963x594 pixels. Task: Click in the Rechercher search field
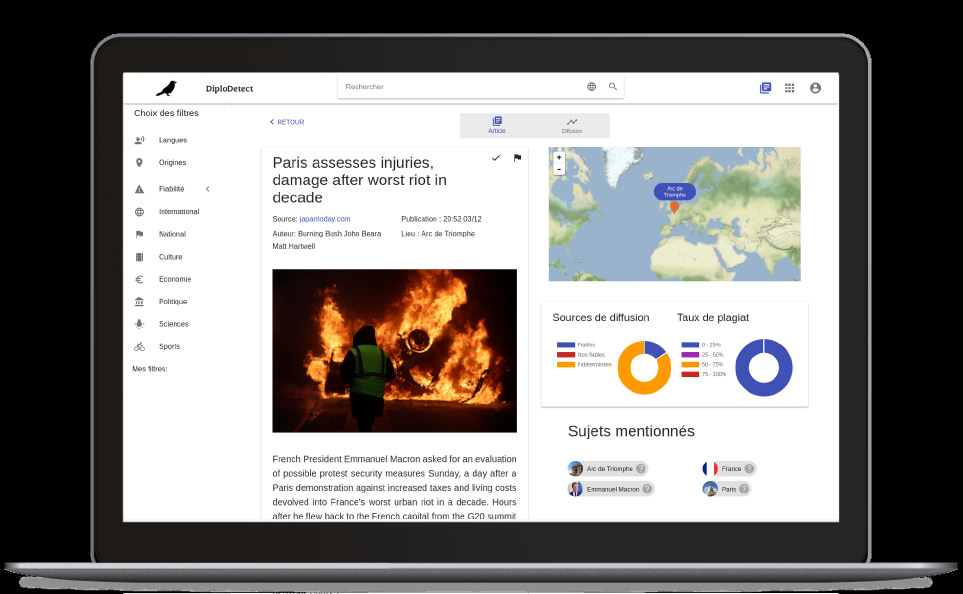pos(460,87)
